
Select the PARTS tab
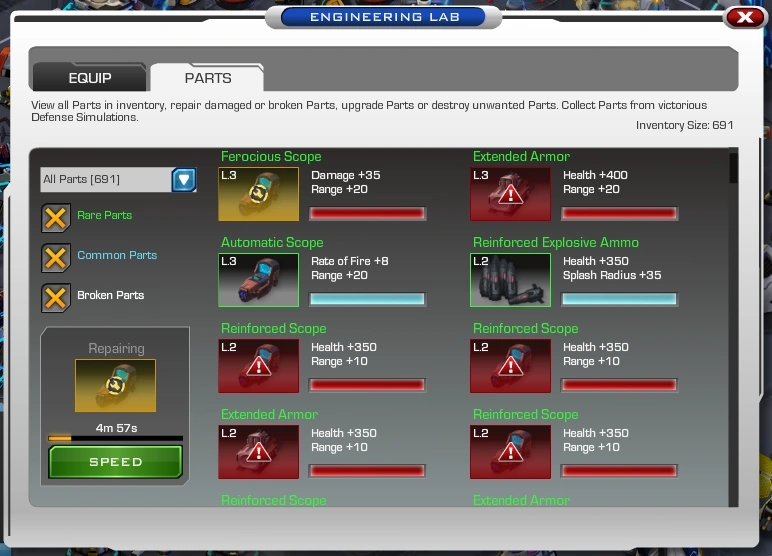(x=207, y=77)
